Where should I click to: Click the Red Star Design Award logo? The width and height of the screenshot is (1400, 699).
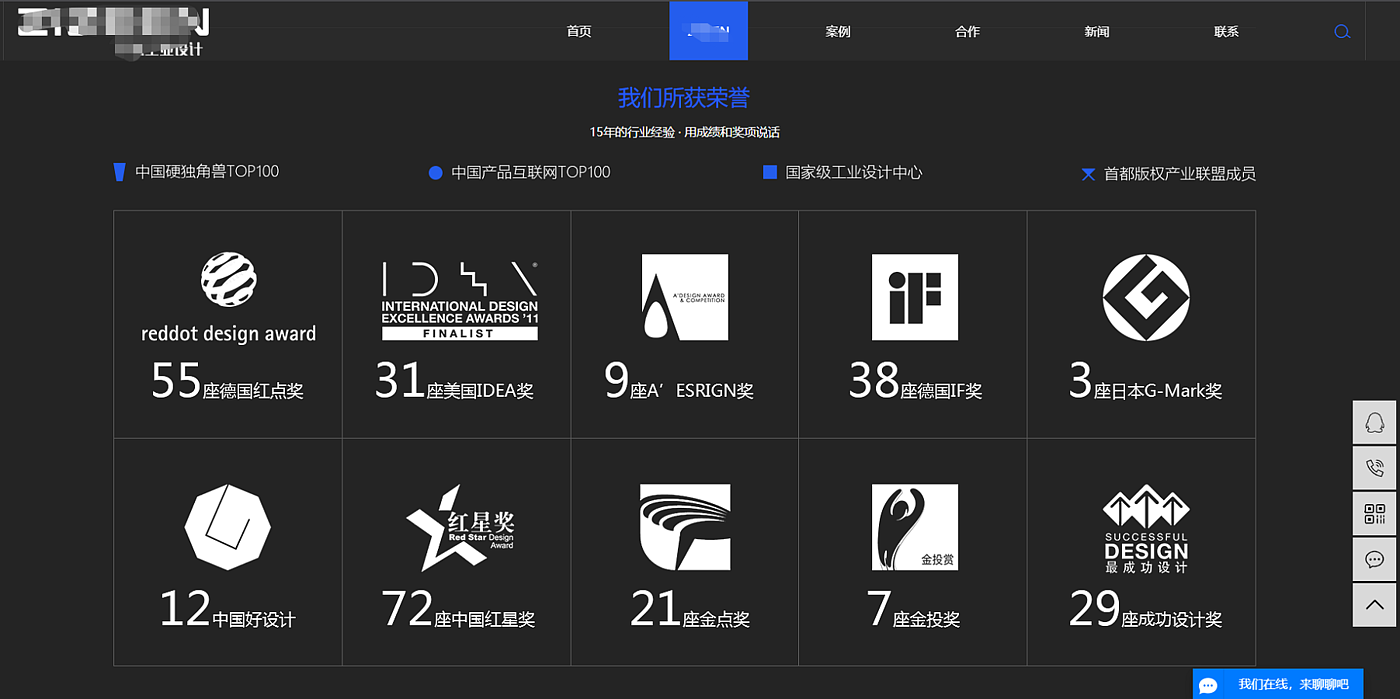[x=460, y=528]
